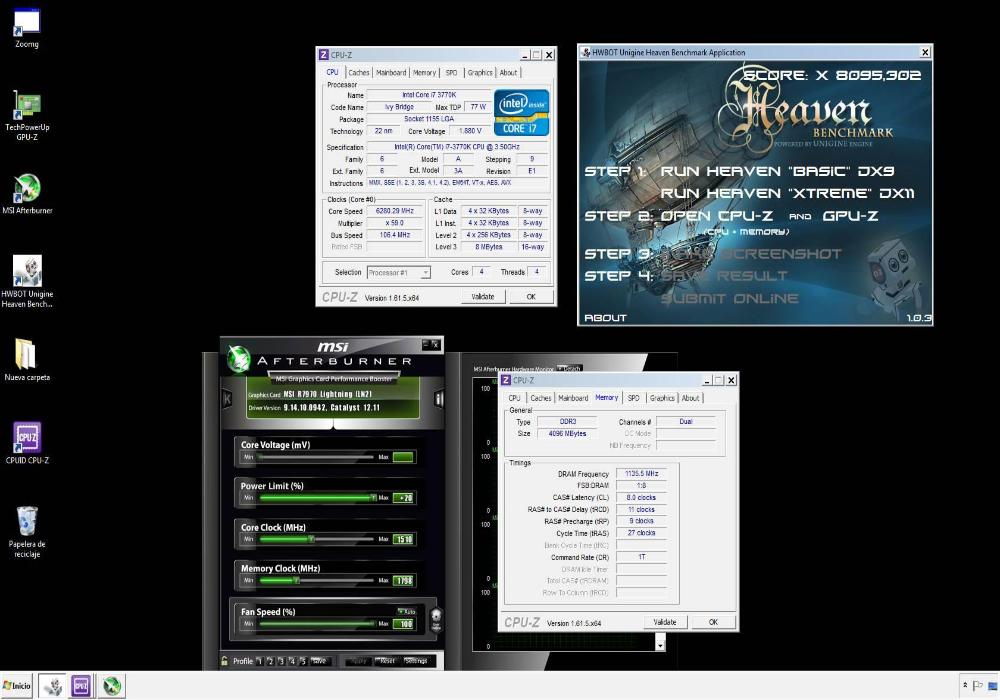Click Run Heaven "Basic" DX9
1000x700 pixels.
777,171
